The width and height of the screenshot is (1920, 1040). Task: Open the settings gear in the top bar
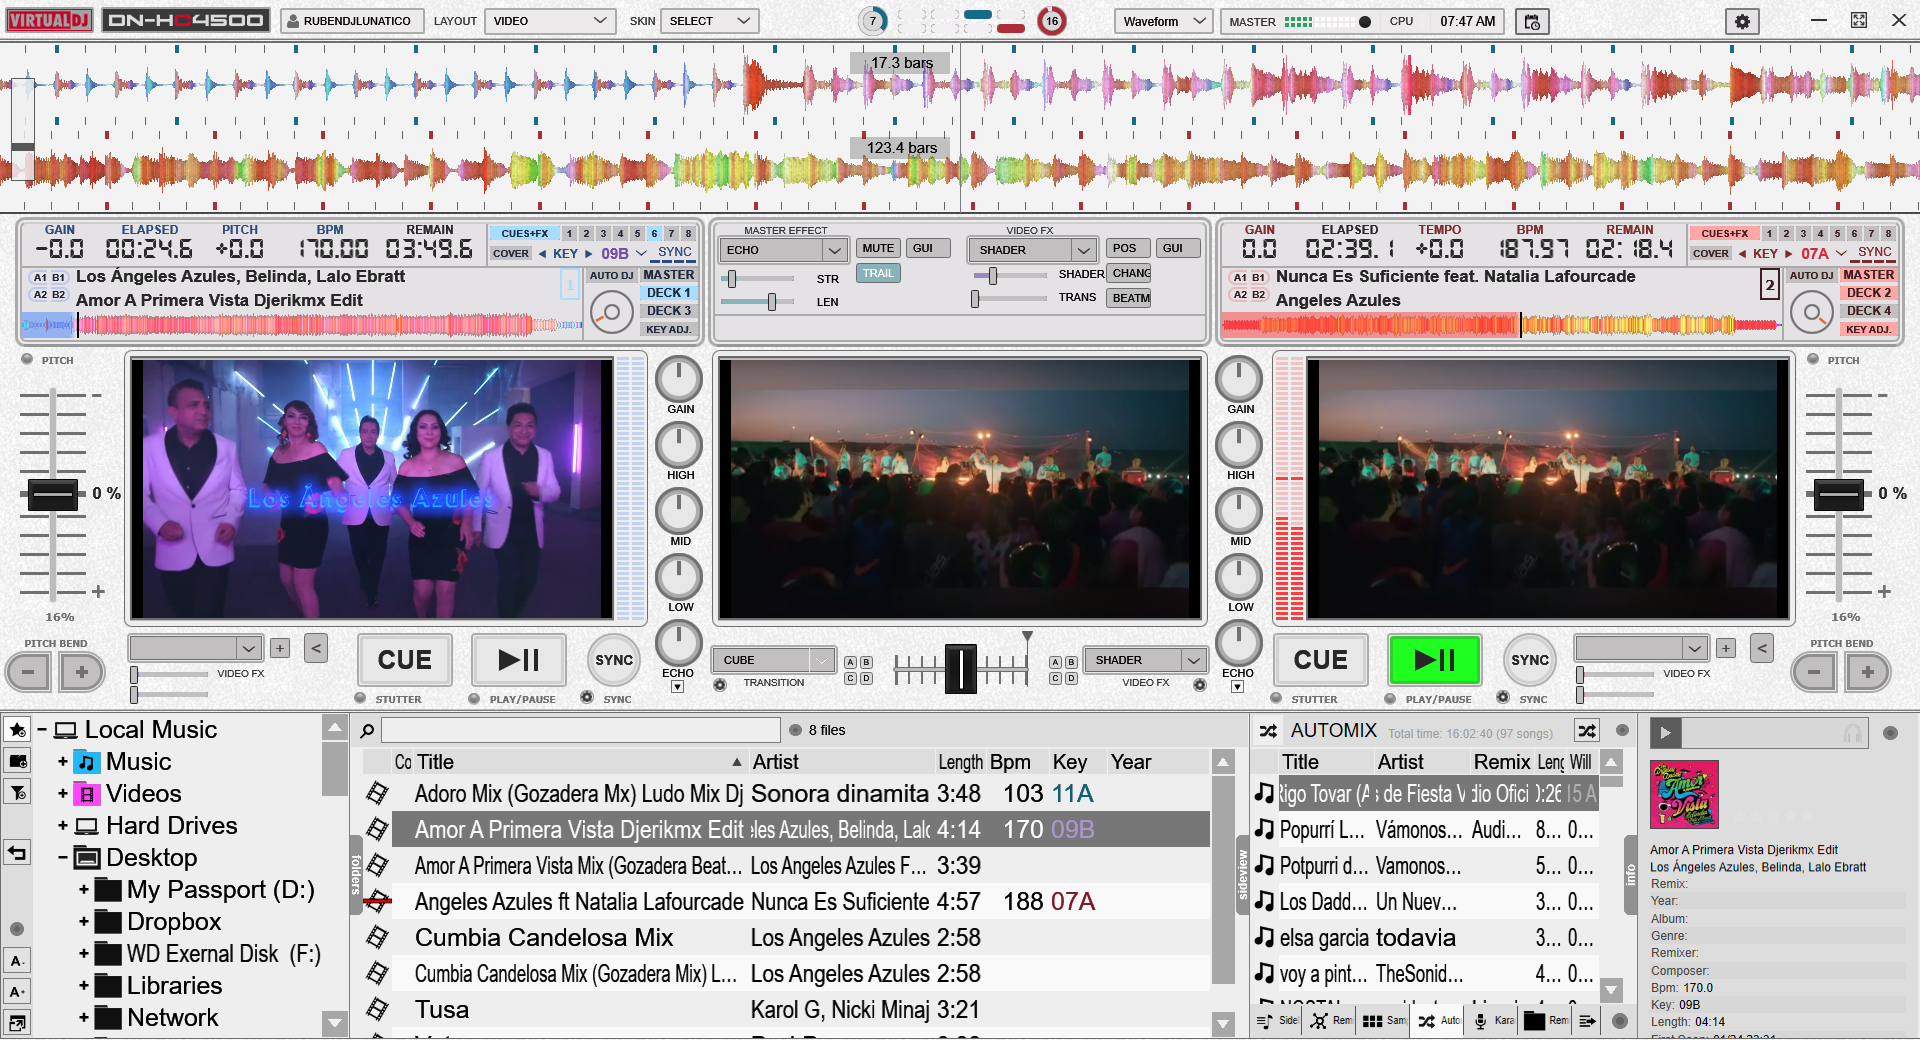(1742, 21)
